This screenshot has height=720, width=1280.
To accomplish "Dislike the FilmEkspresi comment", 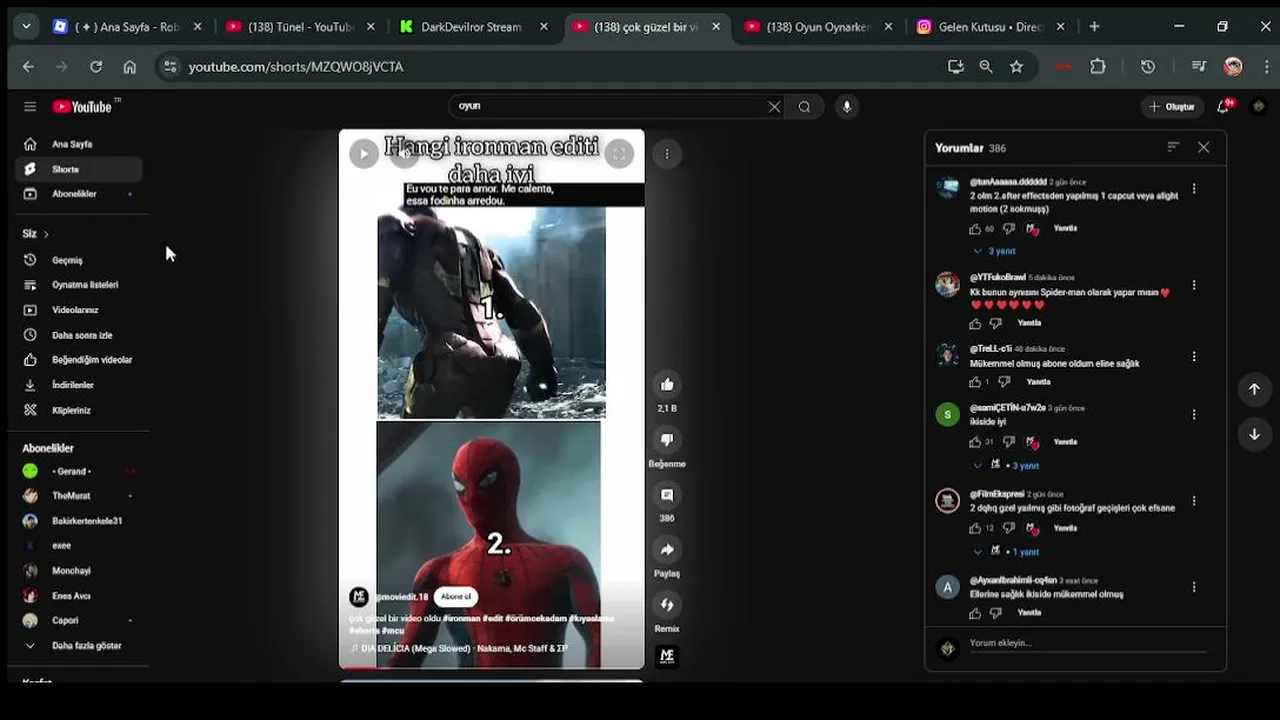I will [1008, 528].
